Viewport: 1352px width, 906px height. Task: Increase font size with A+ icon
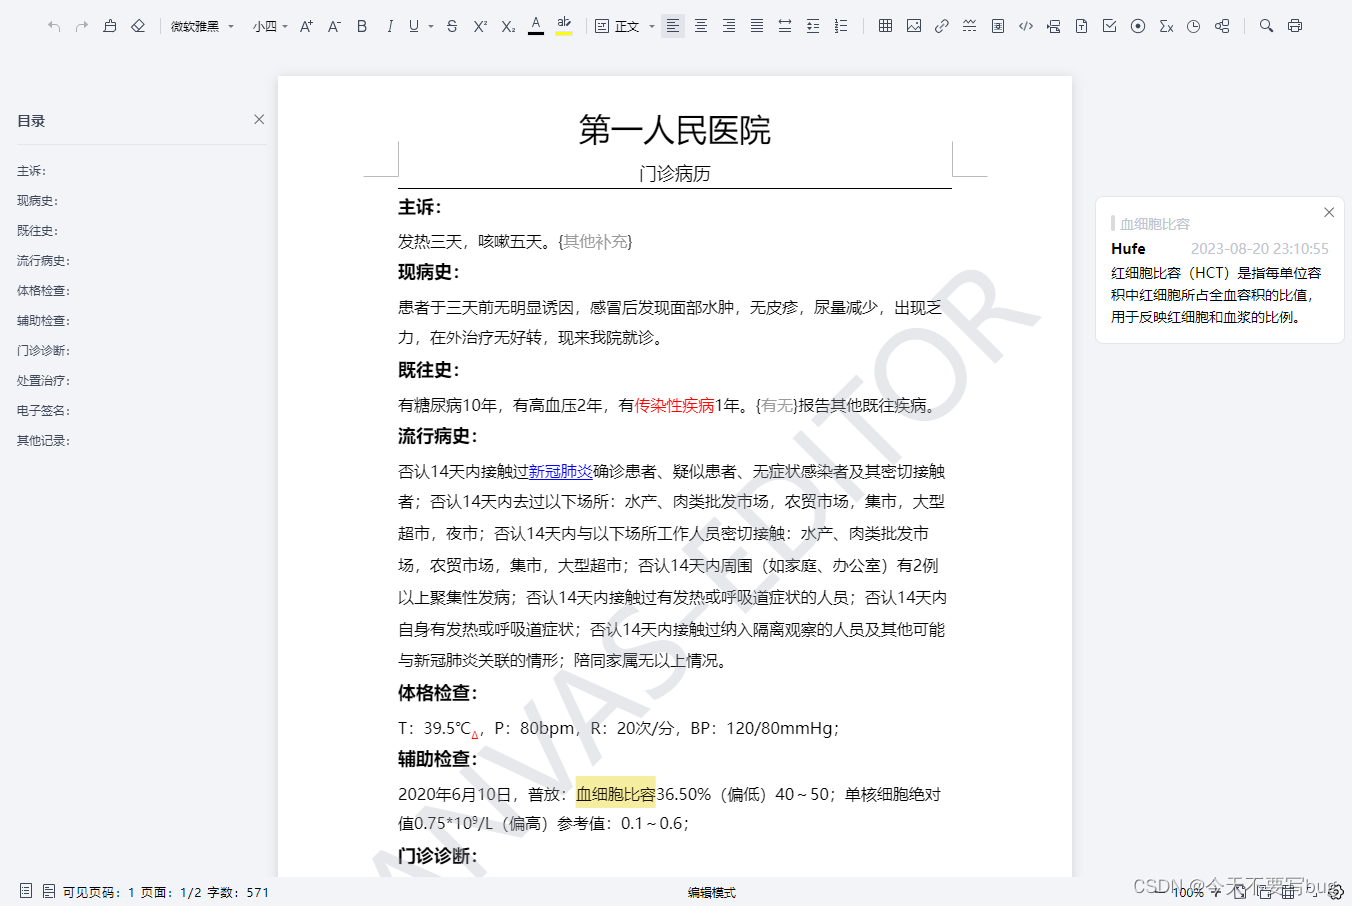[x=306, y=26]
